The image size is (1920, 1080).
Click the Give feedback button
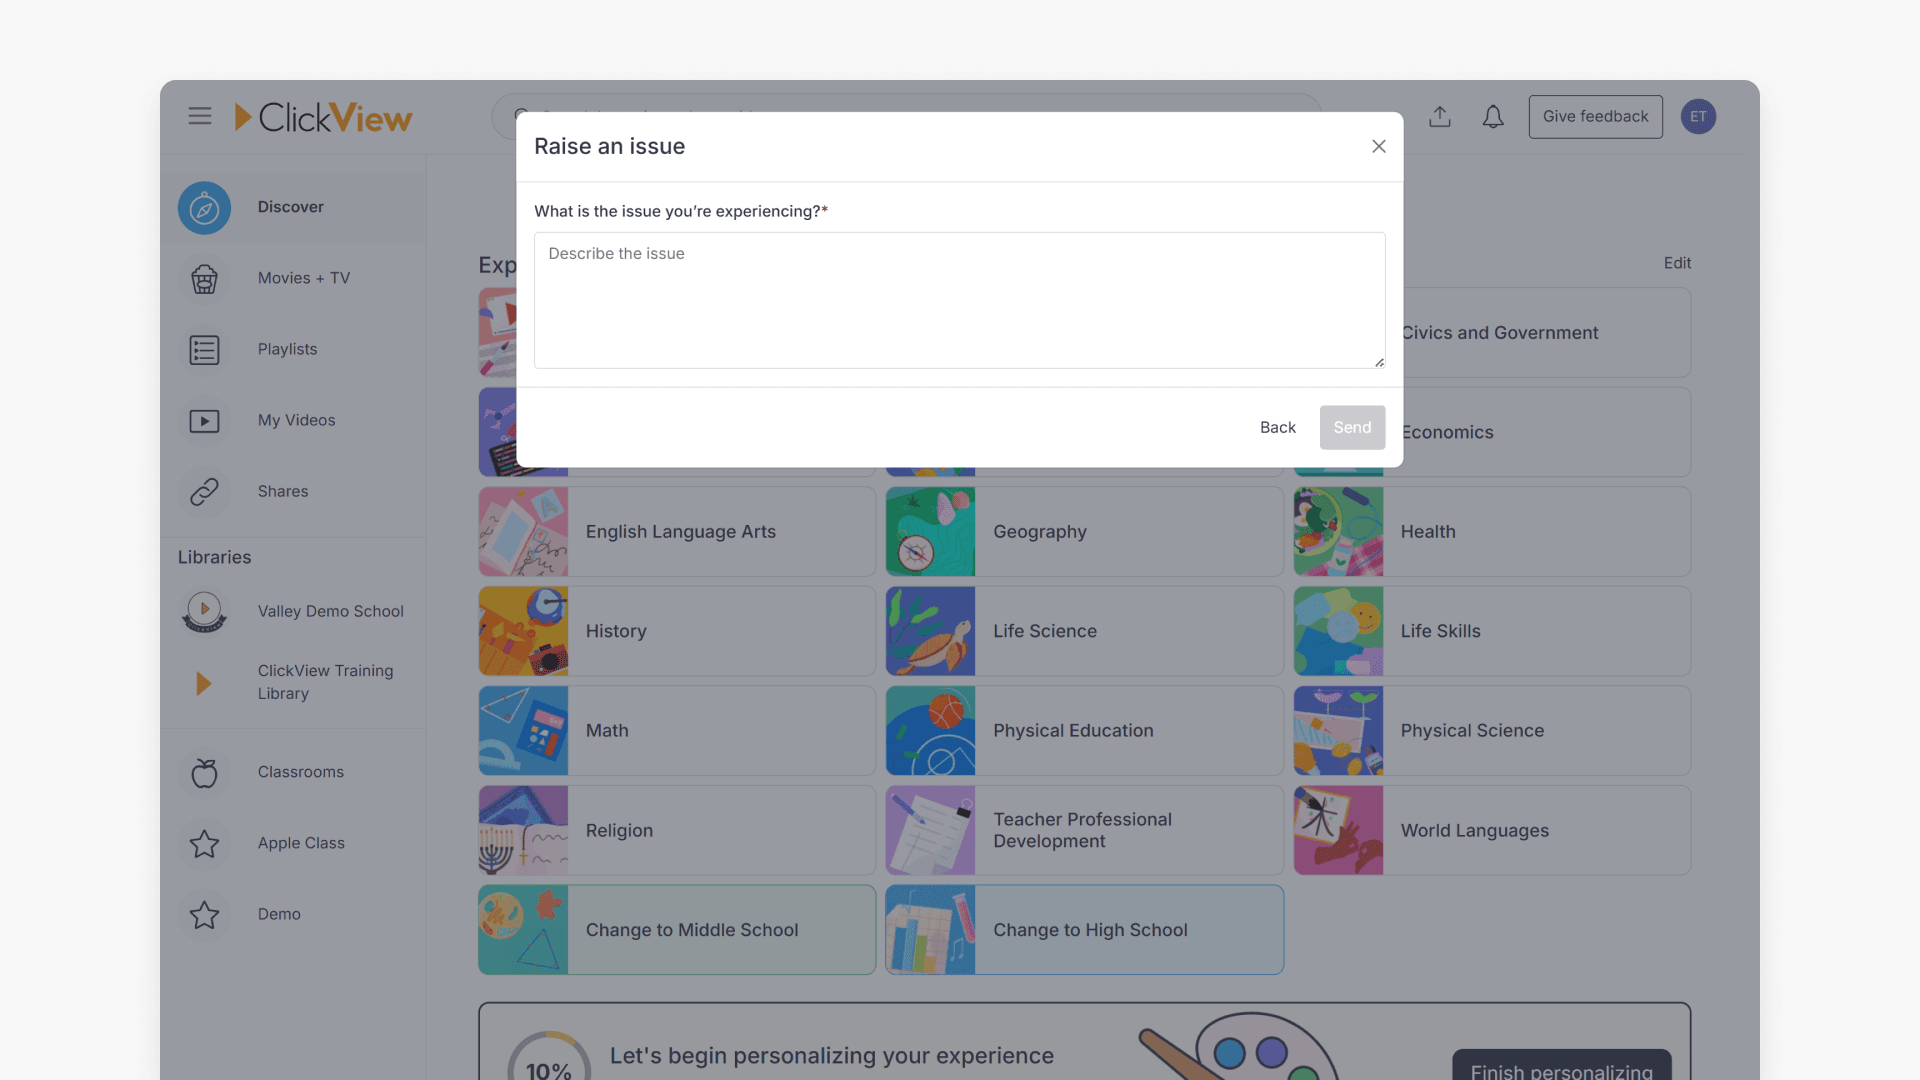pyautogui.click(x=1595, y=116)
